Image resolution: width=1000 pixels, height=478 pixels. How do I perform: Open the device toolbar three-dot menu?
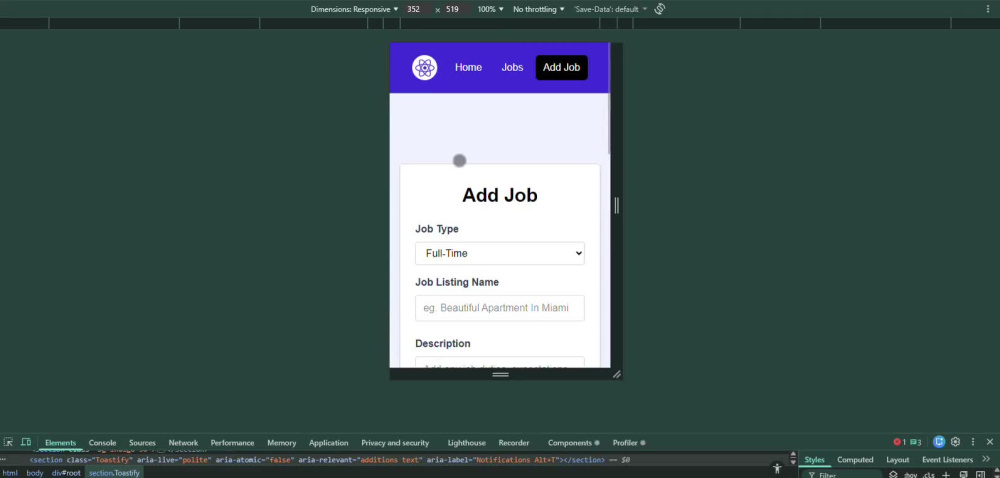click(x=989, y=9)
